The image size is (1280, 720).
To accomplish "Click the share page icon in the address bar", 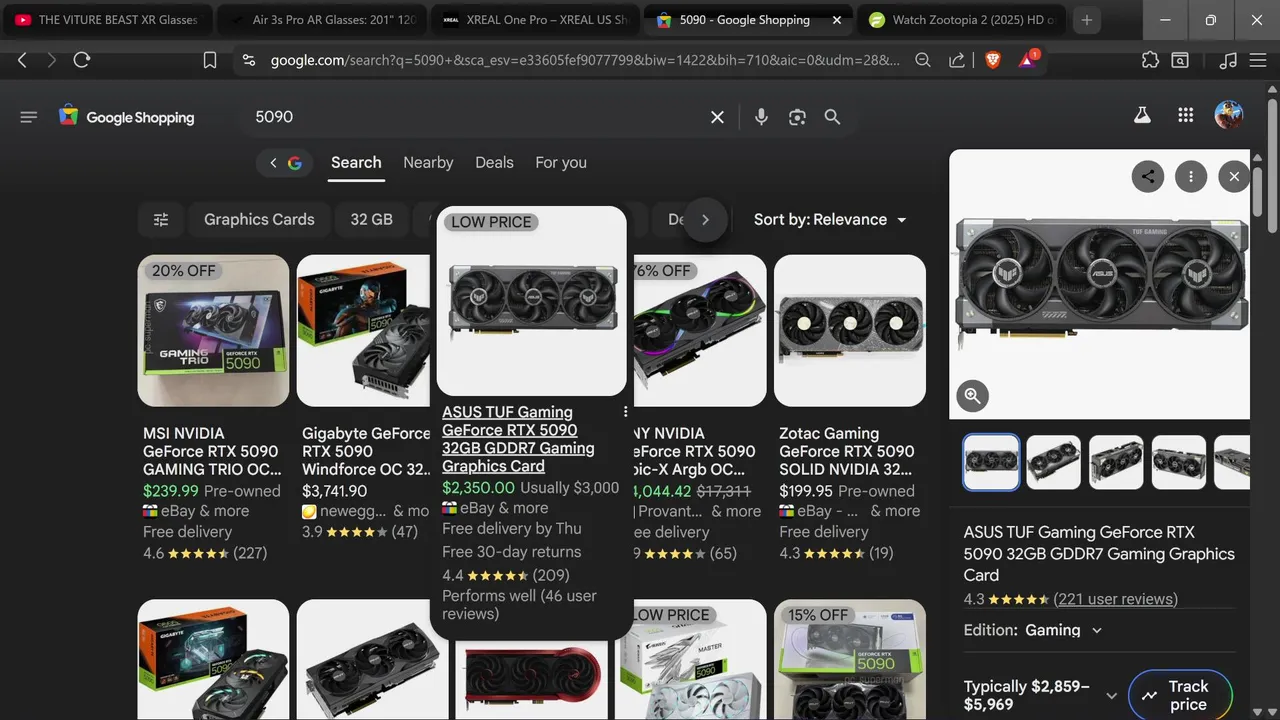I will pos(957,60).
